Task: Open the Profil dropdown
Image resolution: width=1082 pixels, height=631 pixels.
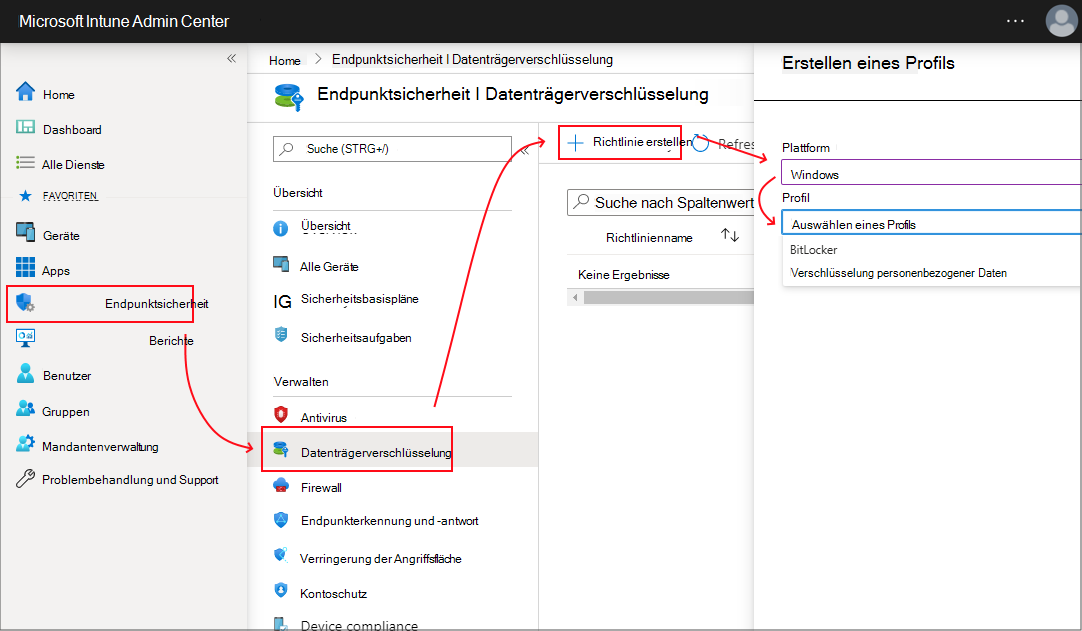Action: coord(932,223)
